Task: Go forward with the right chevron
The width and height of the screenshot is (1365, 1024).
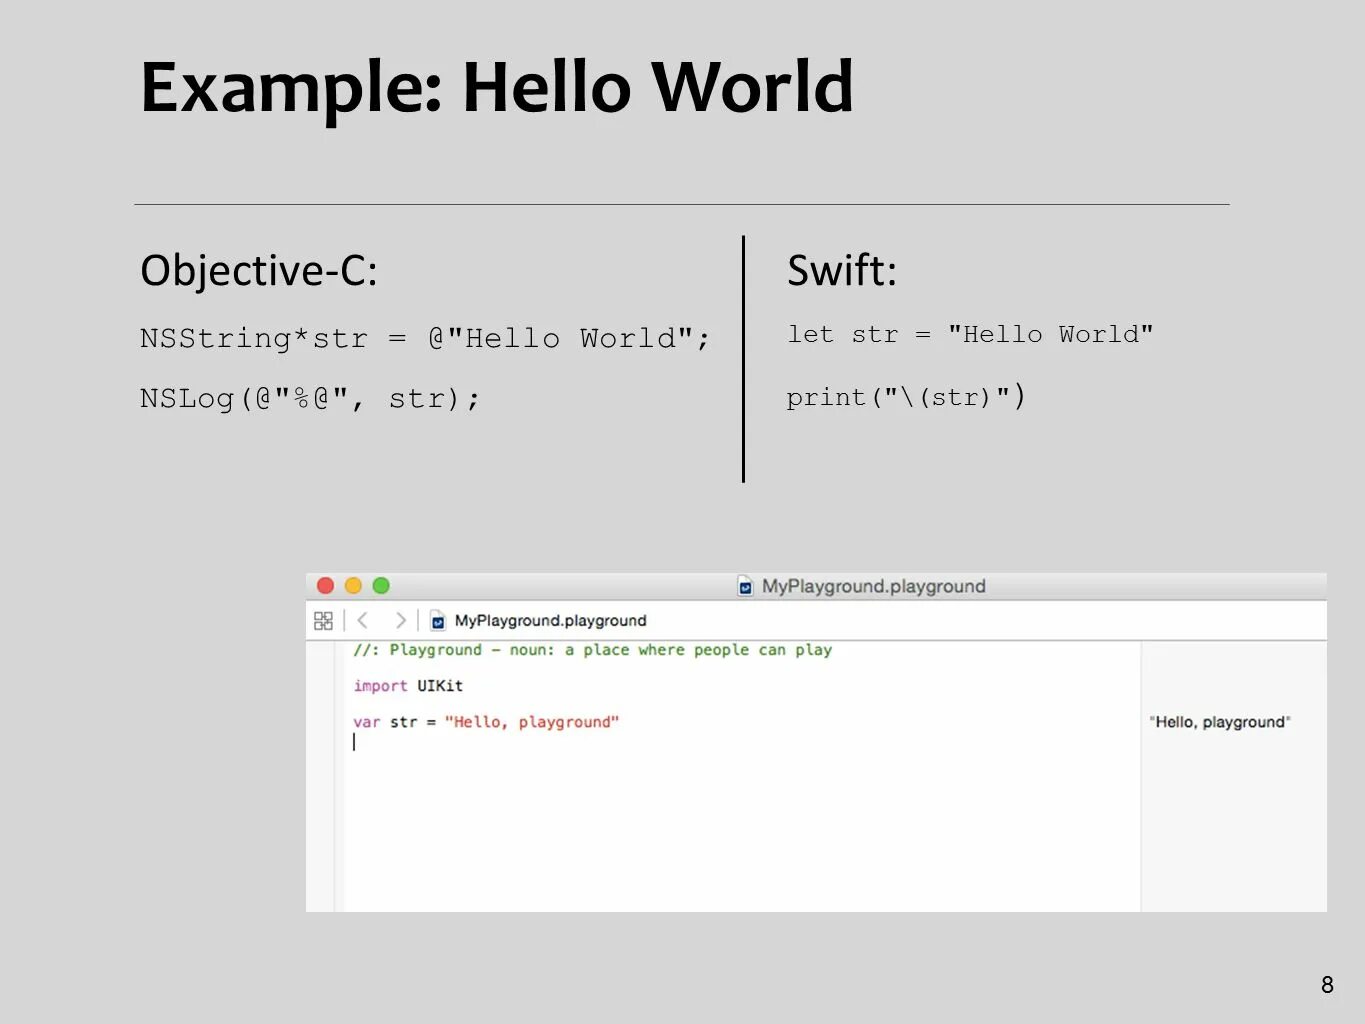Action: (400, 621)
